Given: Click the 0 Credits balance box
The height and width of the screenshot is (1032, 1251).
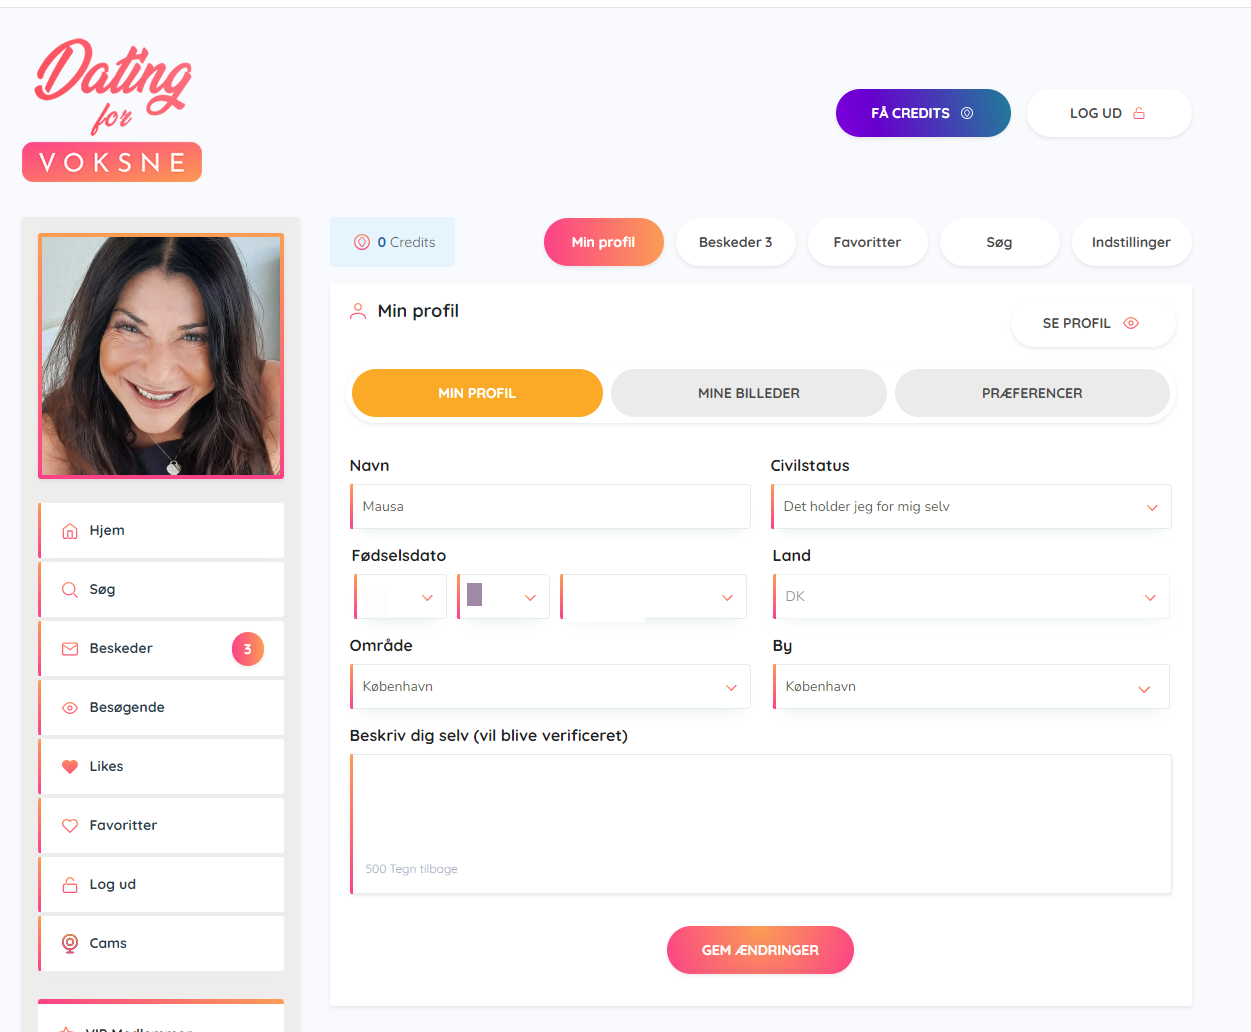Looking at the screenshot, I should (x=392, y=242).
